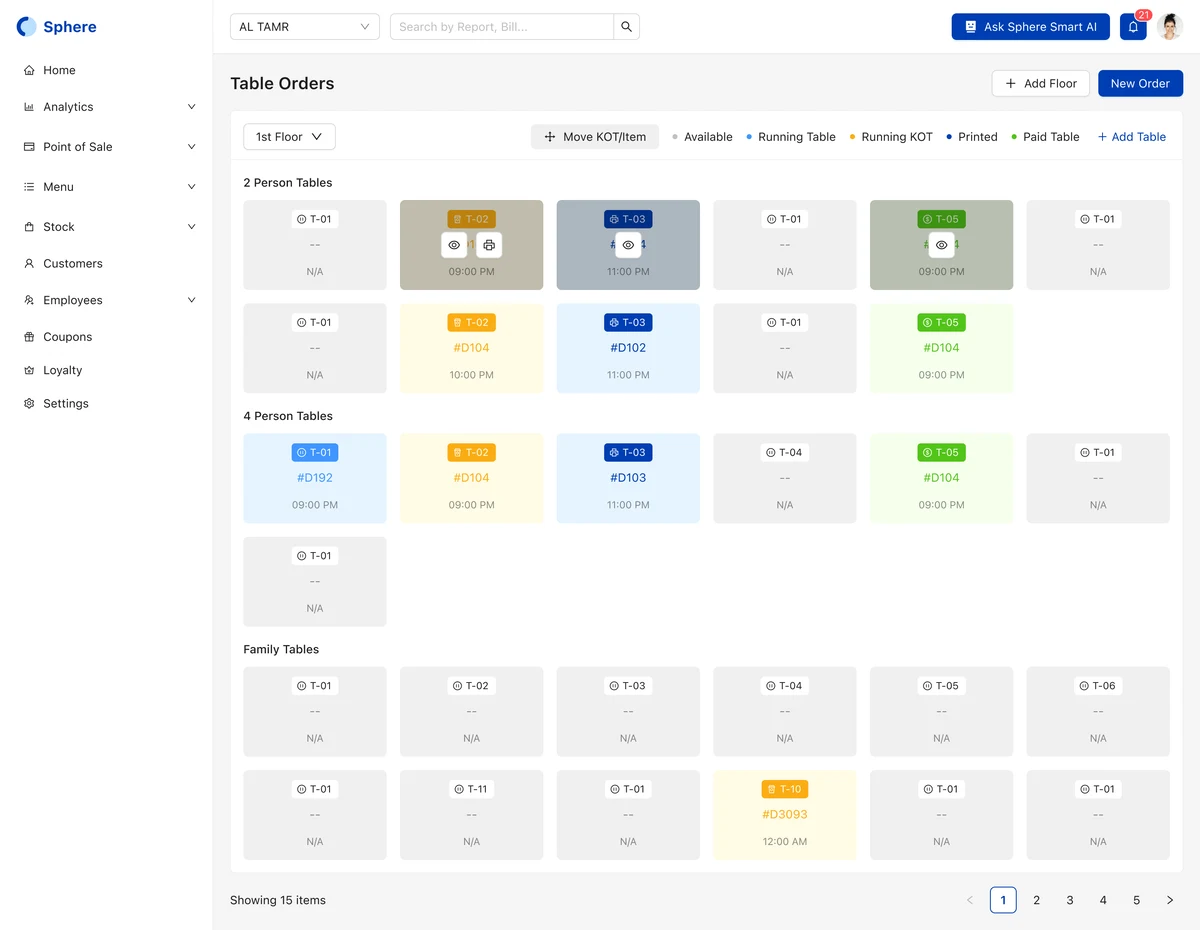Click the 4 Person Tables T-04 card
Image resolution: width=1200 pixels, height=930 pixels.
click(785, 478)
